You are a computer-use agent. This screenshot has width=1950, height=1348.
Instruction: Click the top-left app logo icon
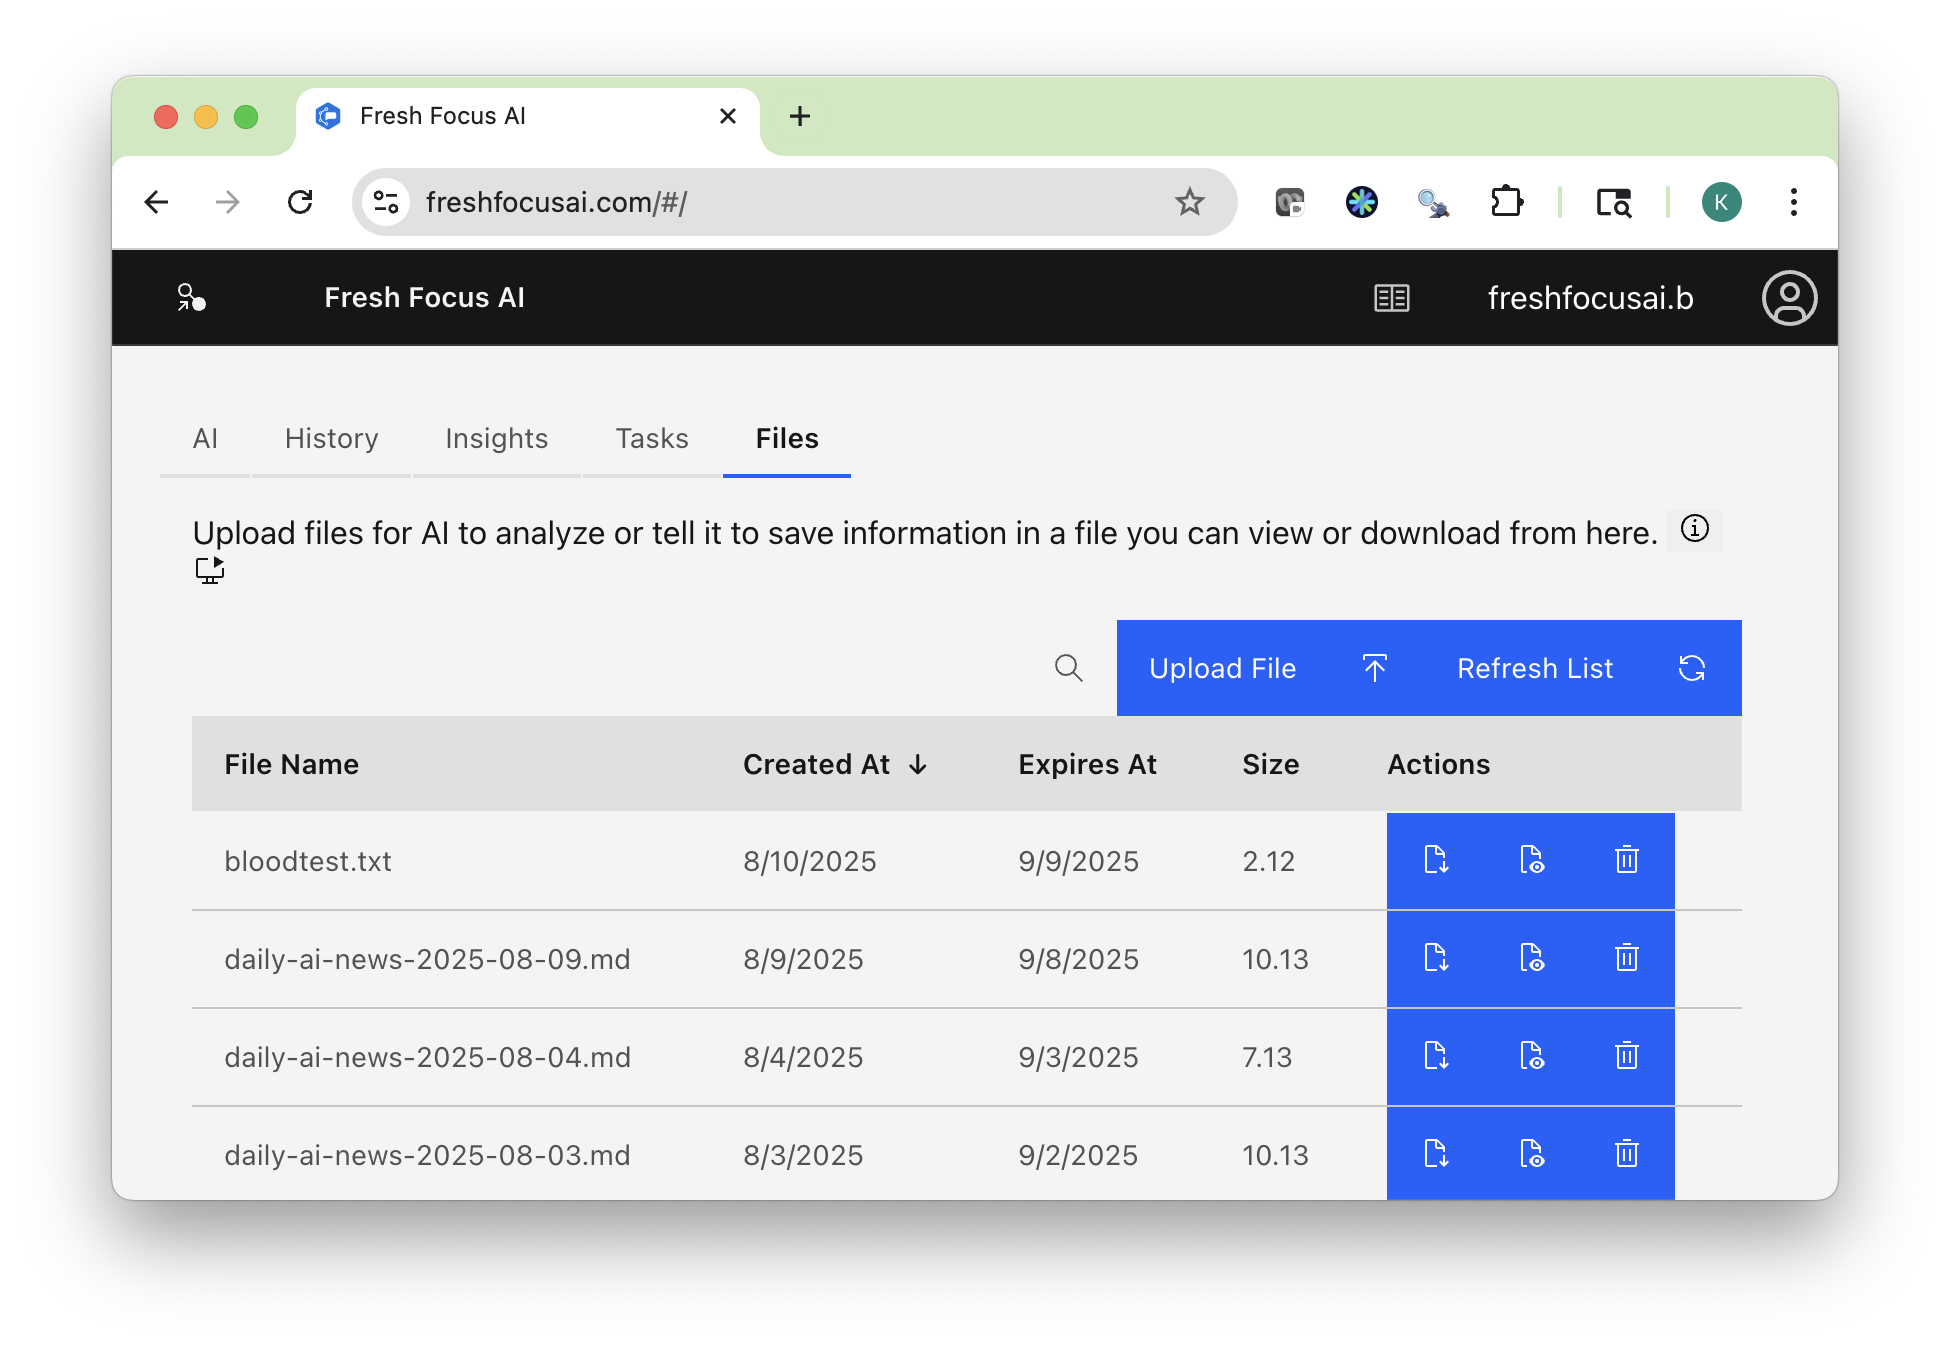[191, 298]
